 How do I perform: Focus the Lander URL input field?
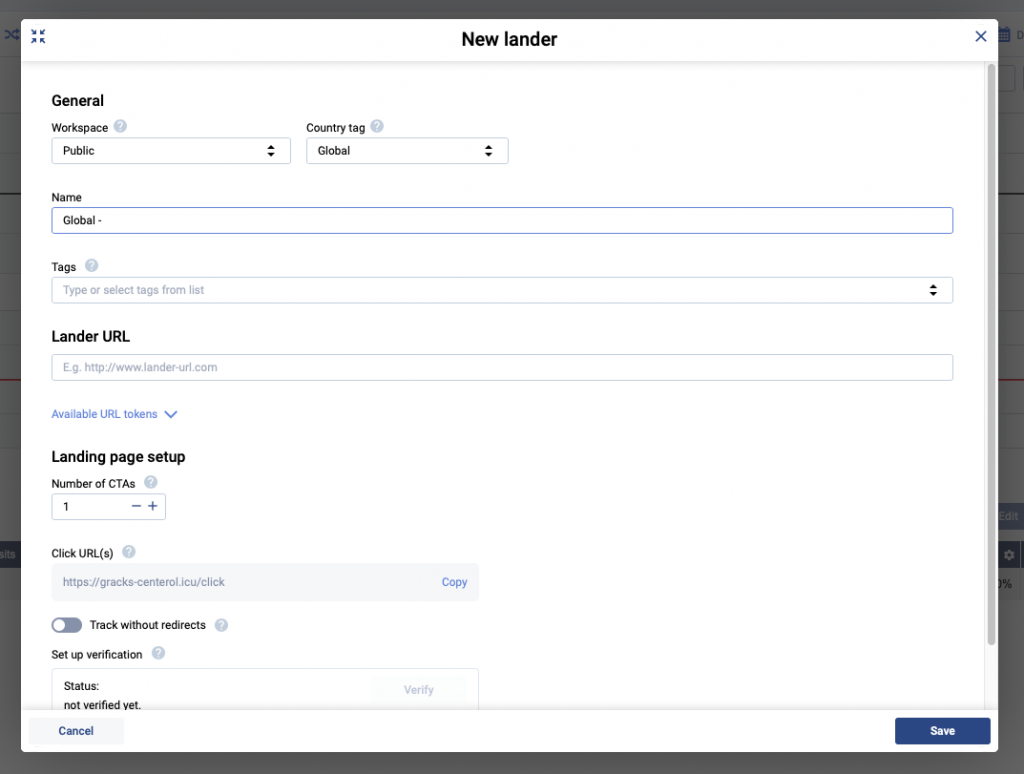coord(502,368)
